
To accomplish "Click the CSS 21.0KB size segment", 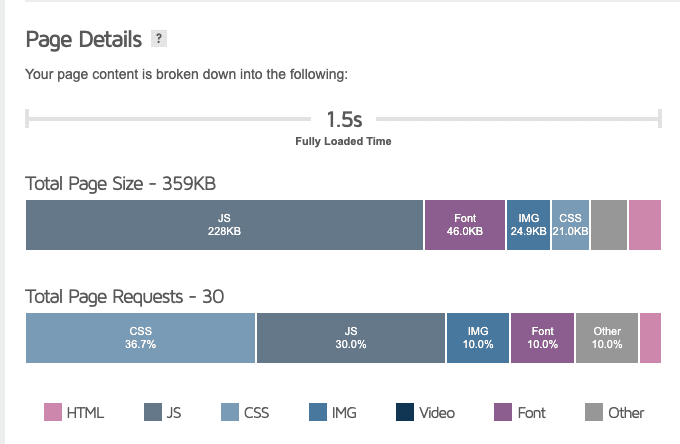I will coord(570,225).
